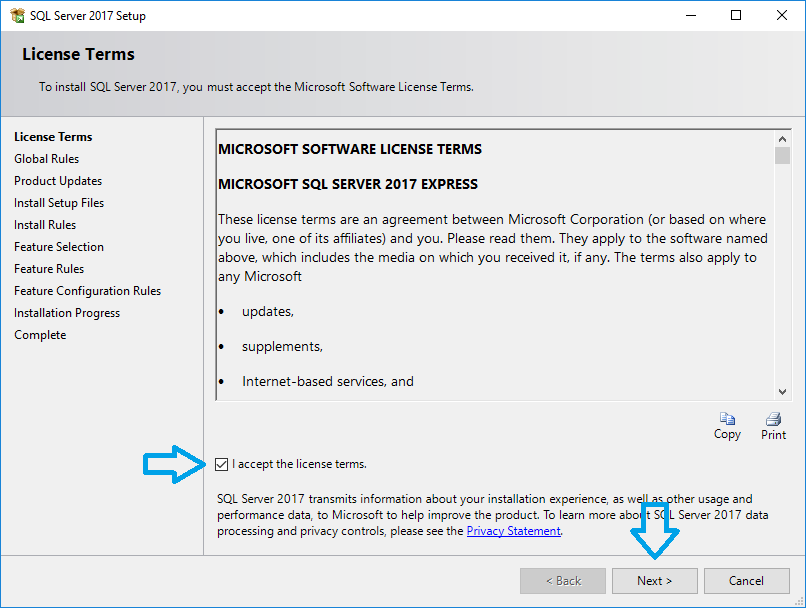
Task: Click the license text scrollbar thumb
Action: point(782,156)
